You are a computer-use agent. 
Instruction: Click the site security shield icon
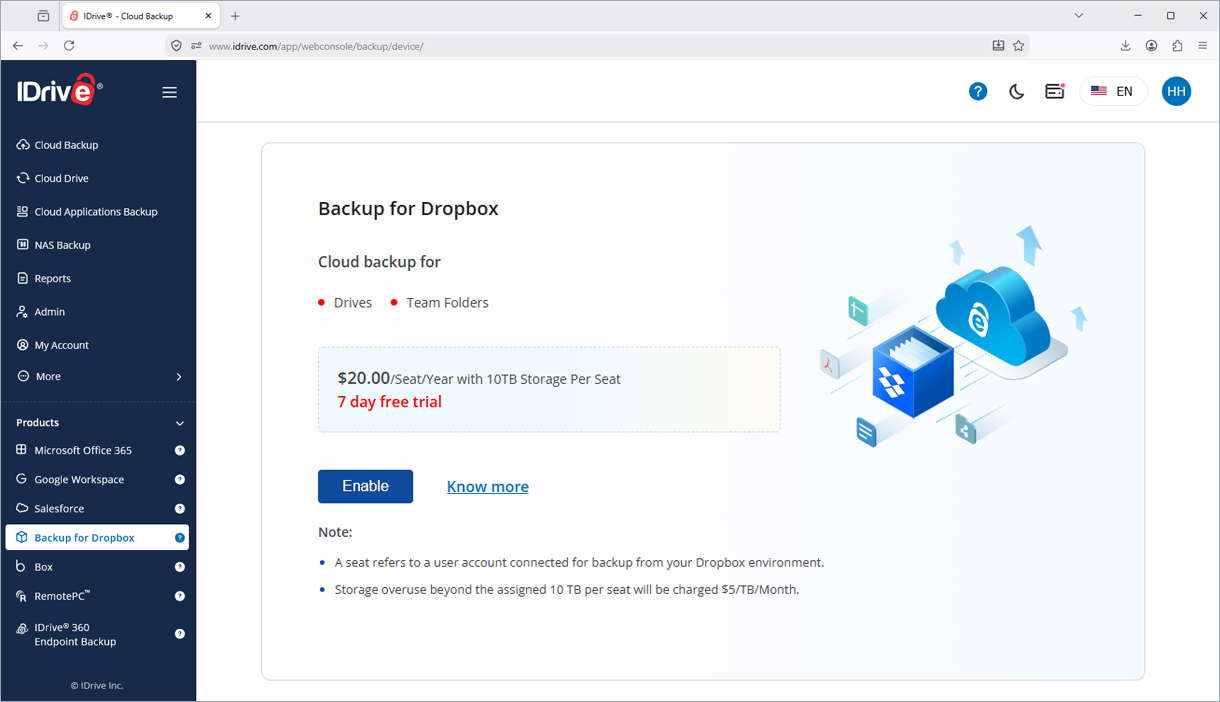tap(176, 46)
